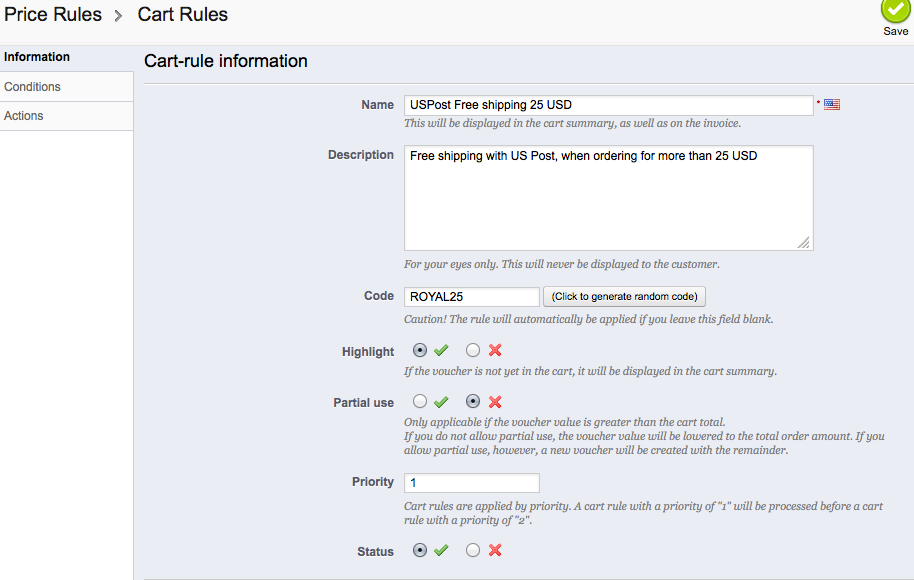Click the Priority input field
Viewport: 914px width, 580px height.
471,483
